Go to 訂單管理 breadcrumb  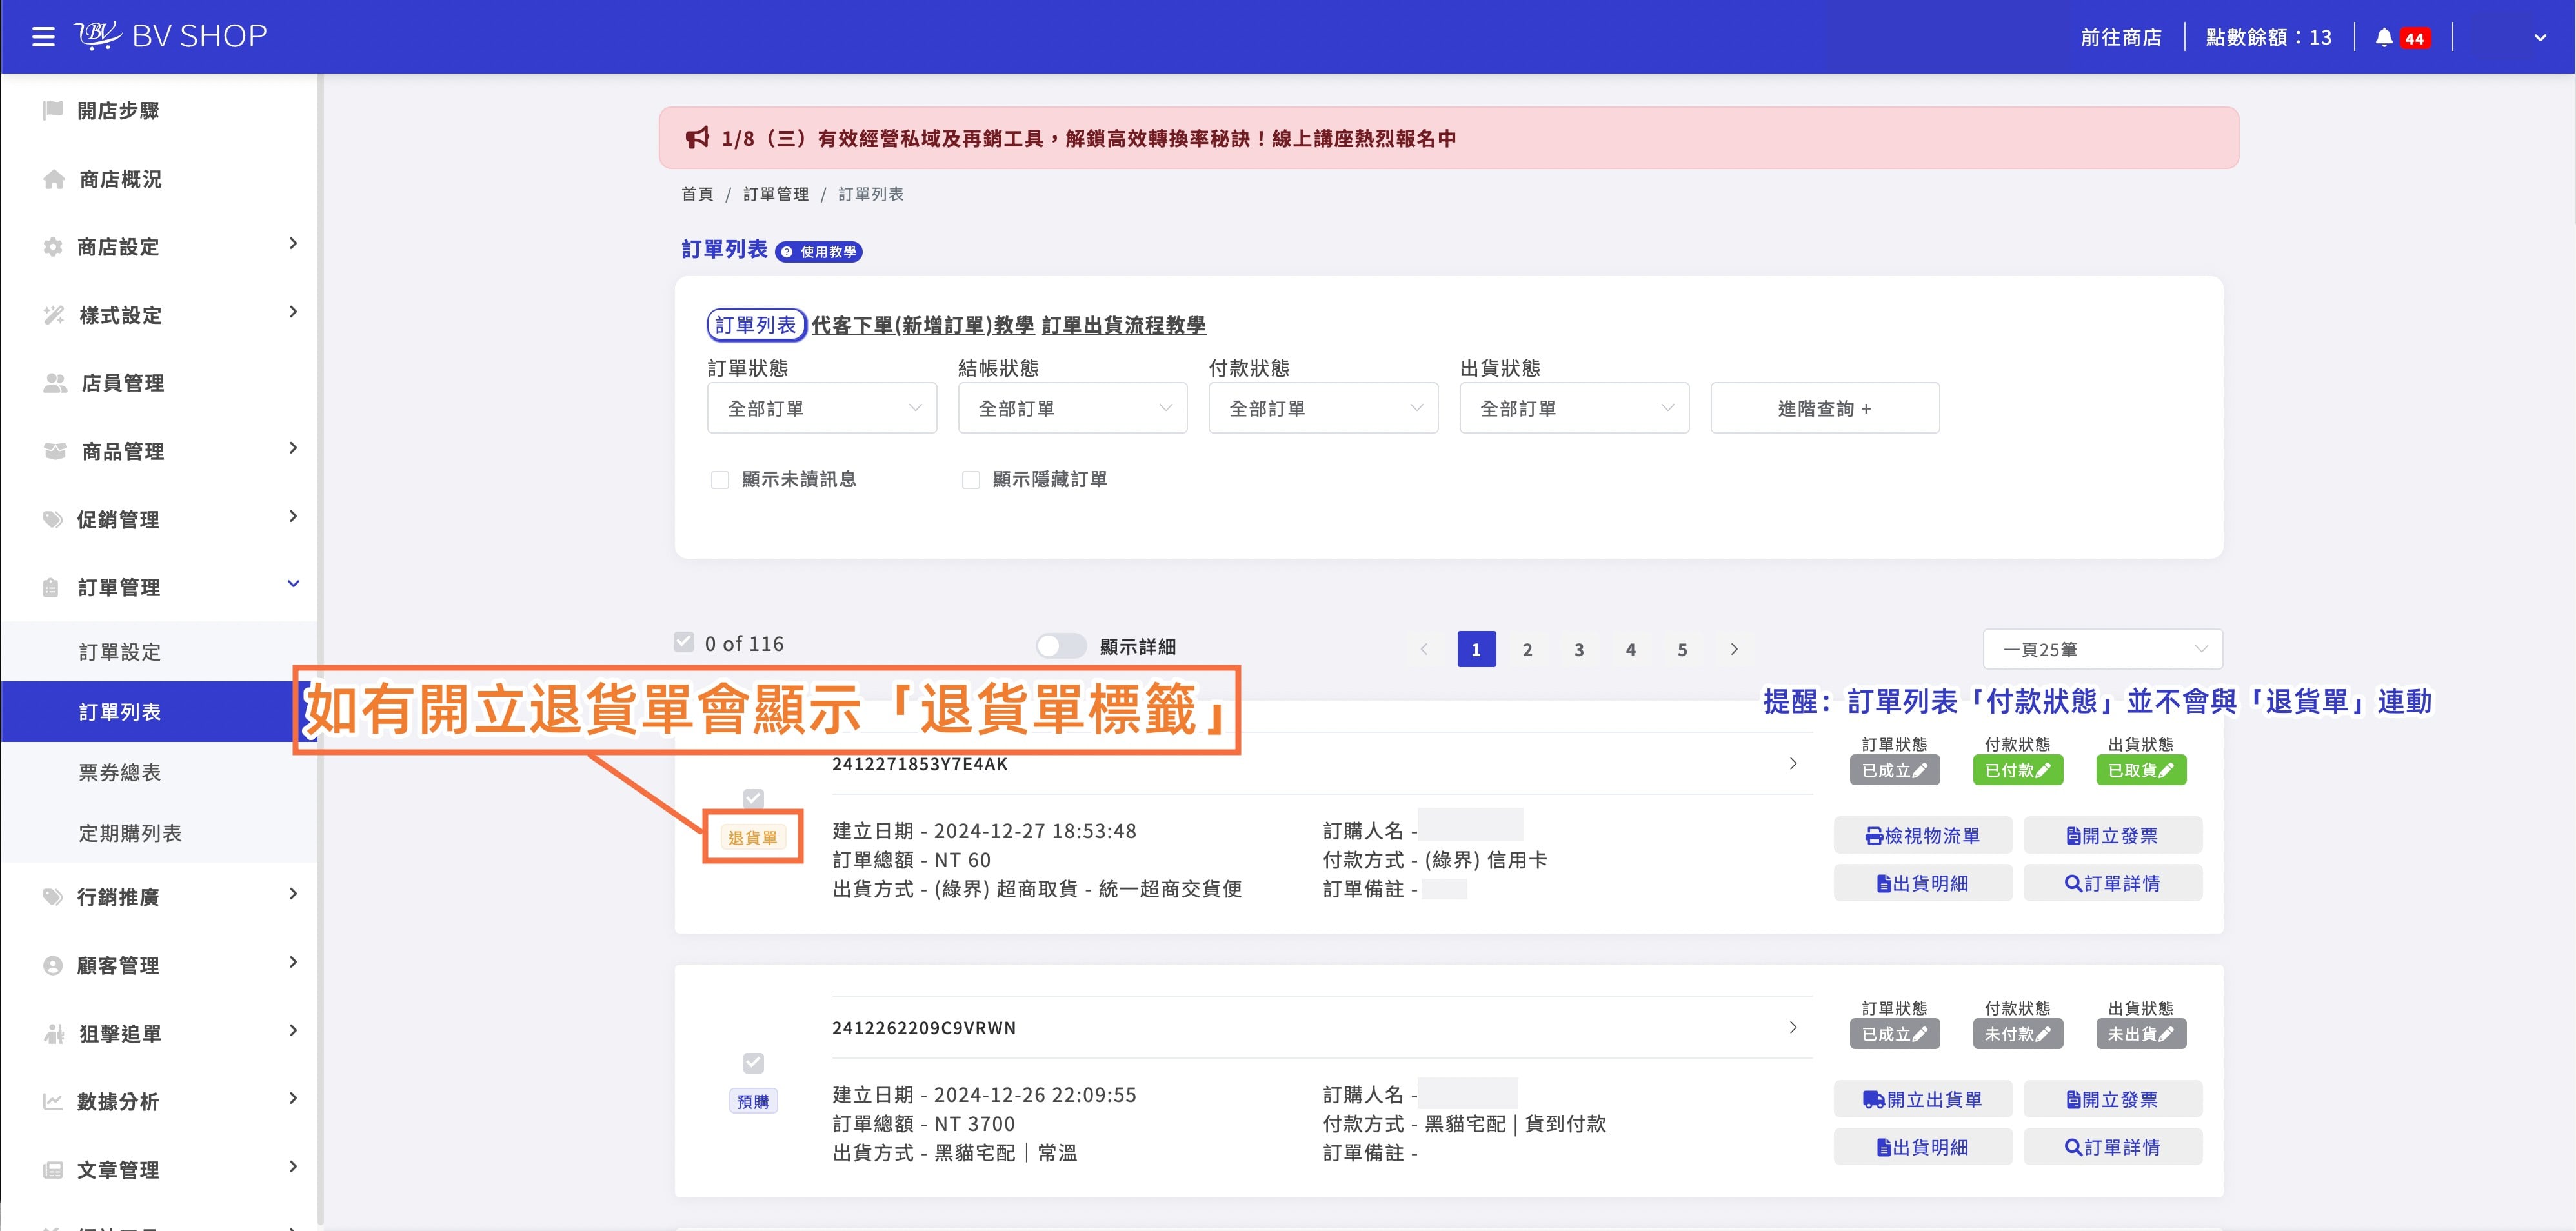pyautogui.click(x=775, y=194)
